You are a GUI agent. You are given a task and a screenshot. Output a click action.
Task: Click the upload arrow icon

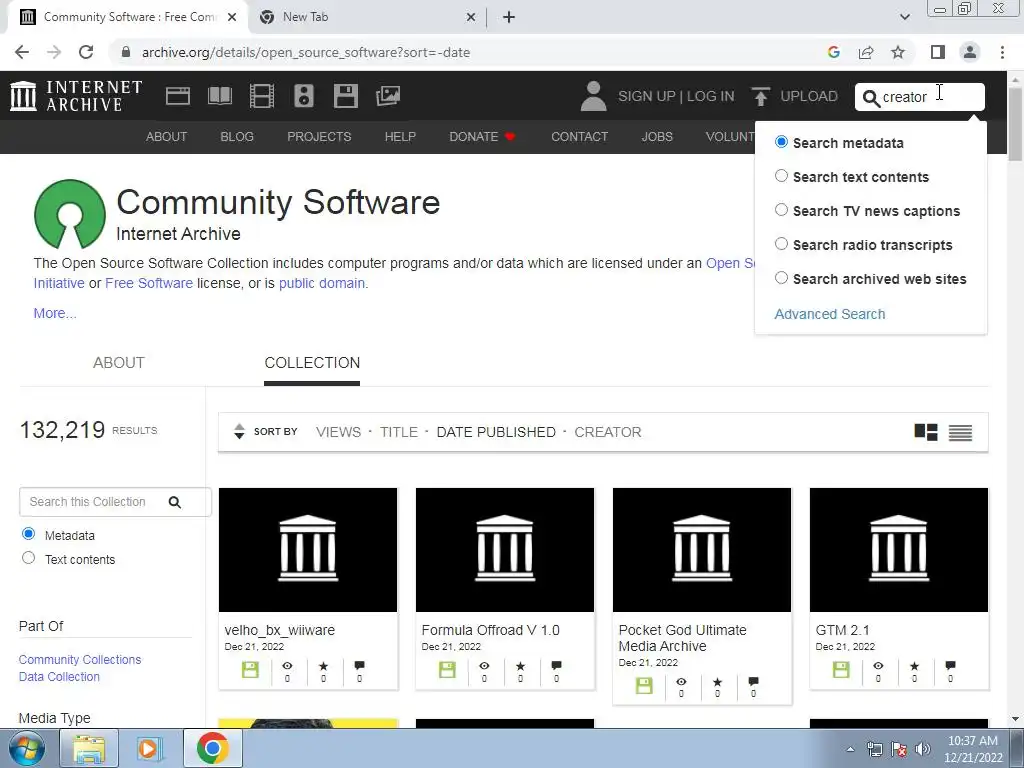[760, 96]
